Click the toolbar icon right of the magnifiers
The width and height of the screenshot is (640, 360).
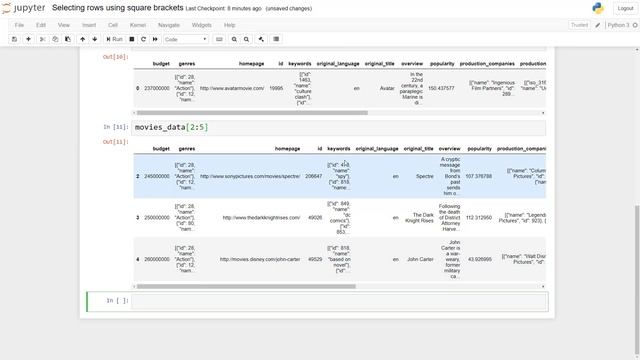pos(261,39)
